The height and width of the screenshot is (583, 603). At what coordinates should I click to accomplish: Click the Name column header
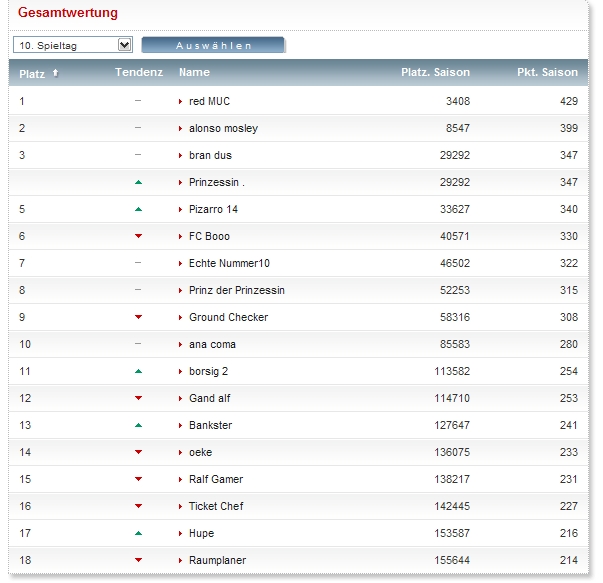194,73
